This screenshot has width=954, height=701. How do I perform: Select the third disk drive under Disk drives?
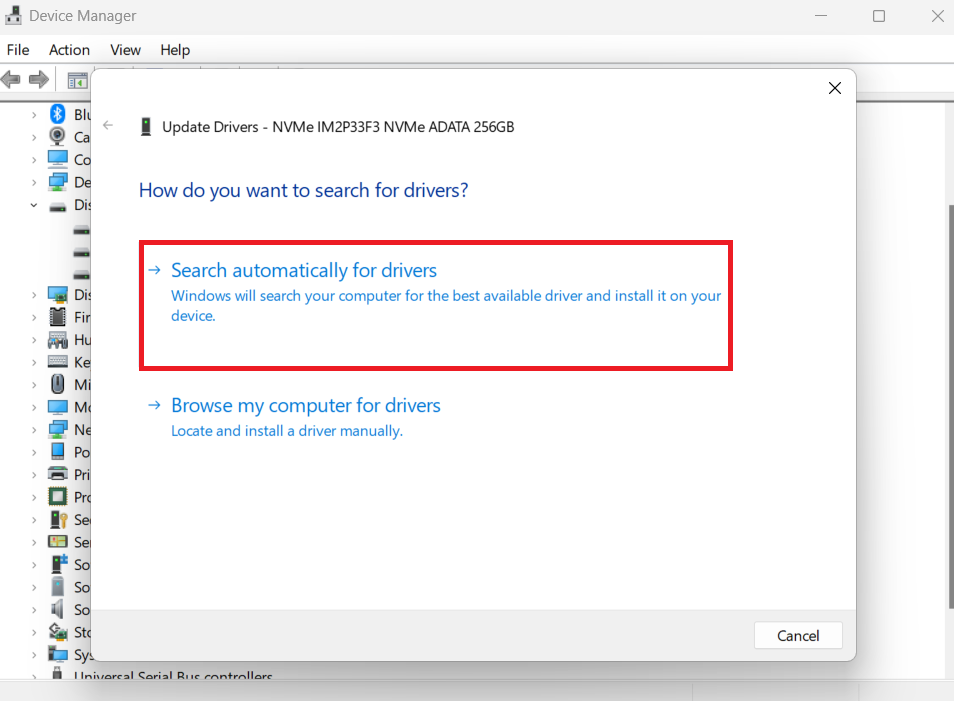click(82, 275)
